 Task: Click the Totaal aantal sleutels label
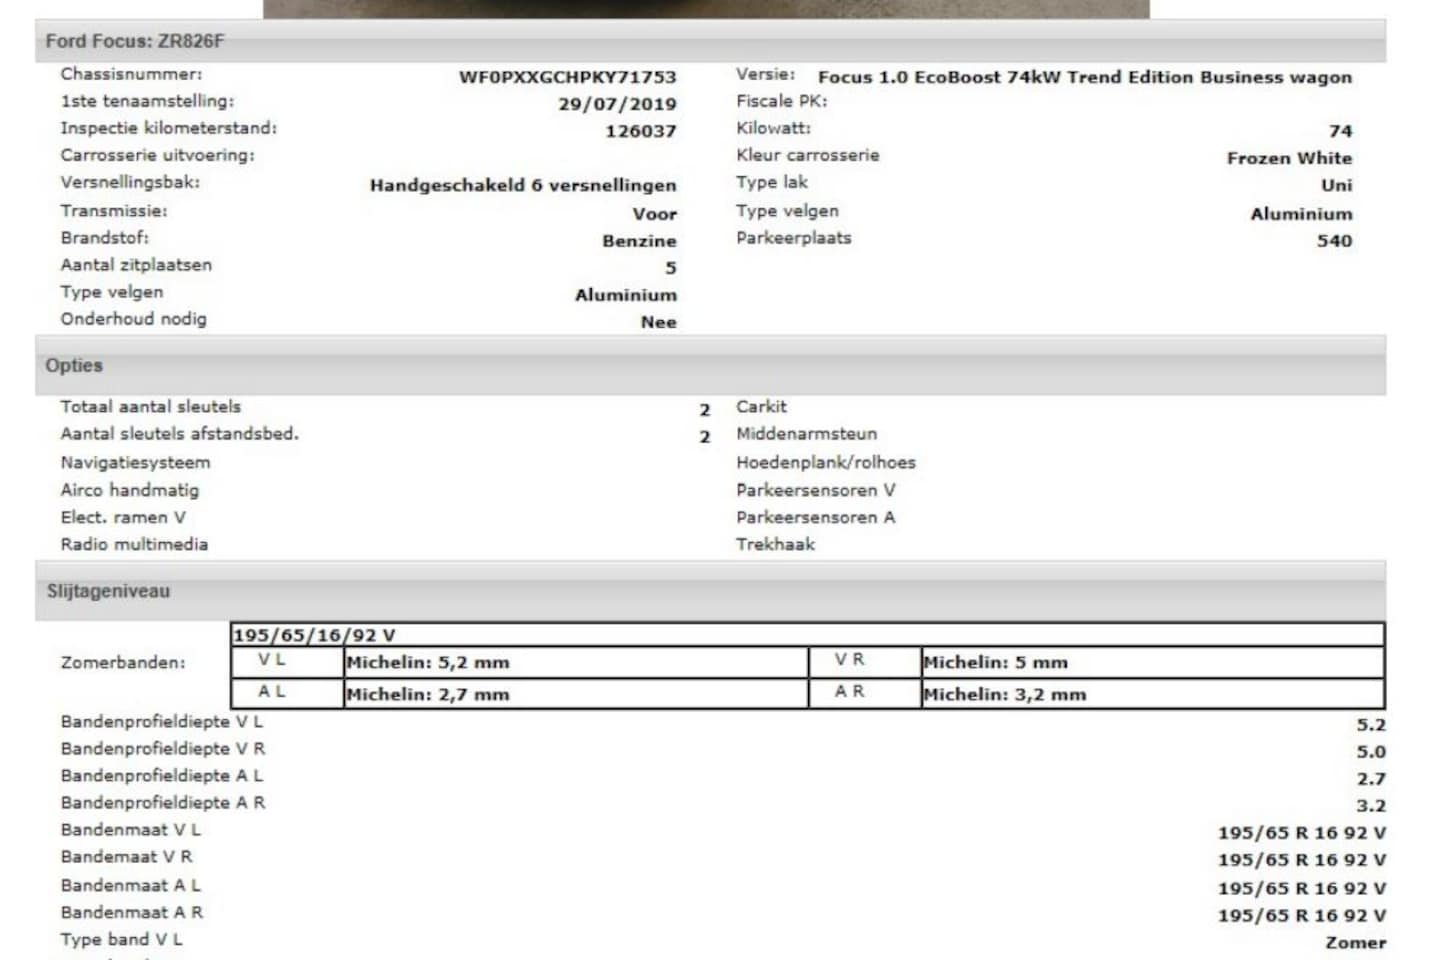click(x=150, y=406)
